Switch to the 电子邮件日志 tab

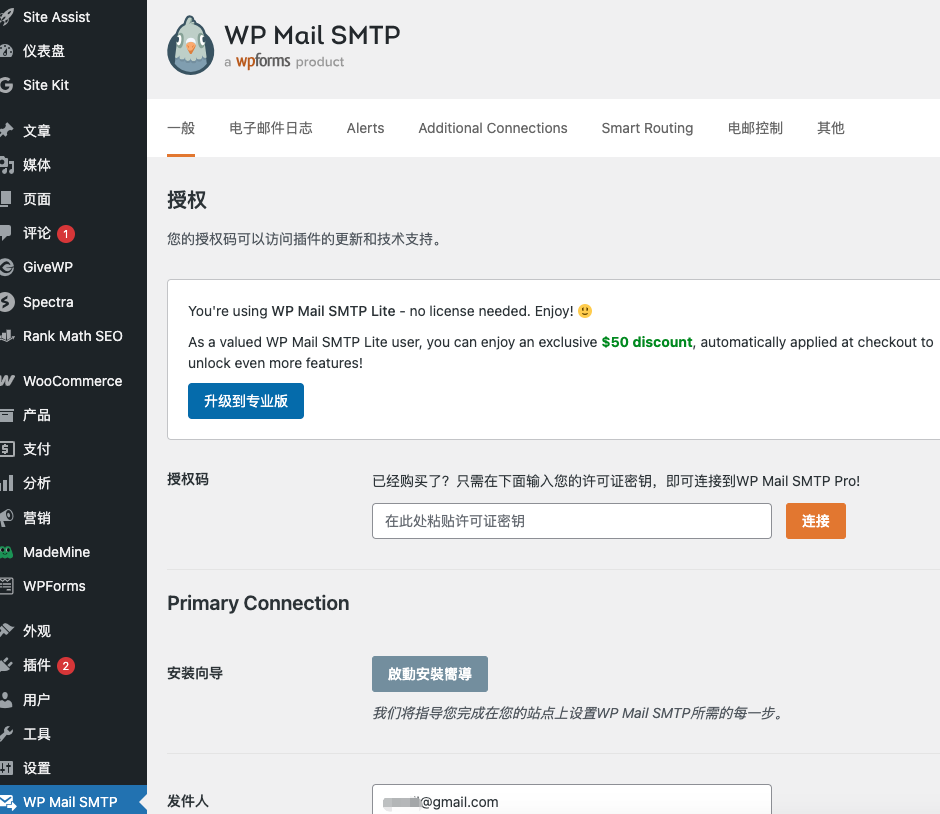pyautogui.click(x=270, y=128)
